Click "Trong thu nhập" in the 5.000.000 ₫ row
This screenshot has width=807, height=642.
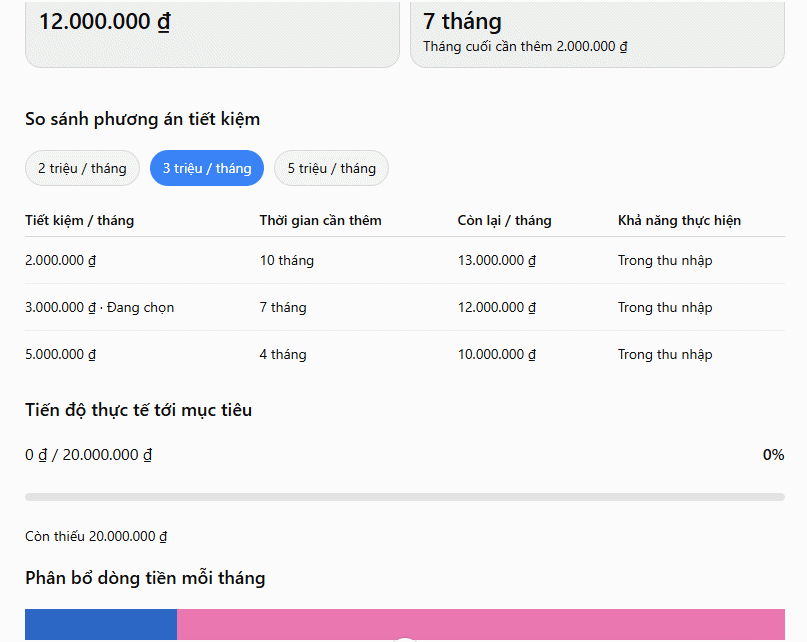665,354
